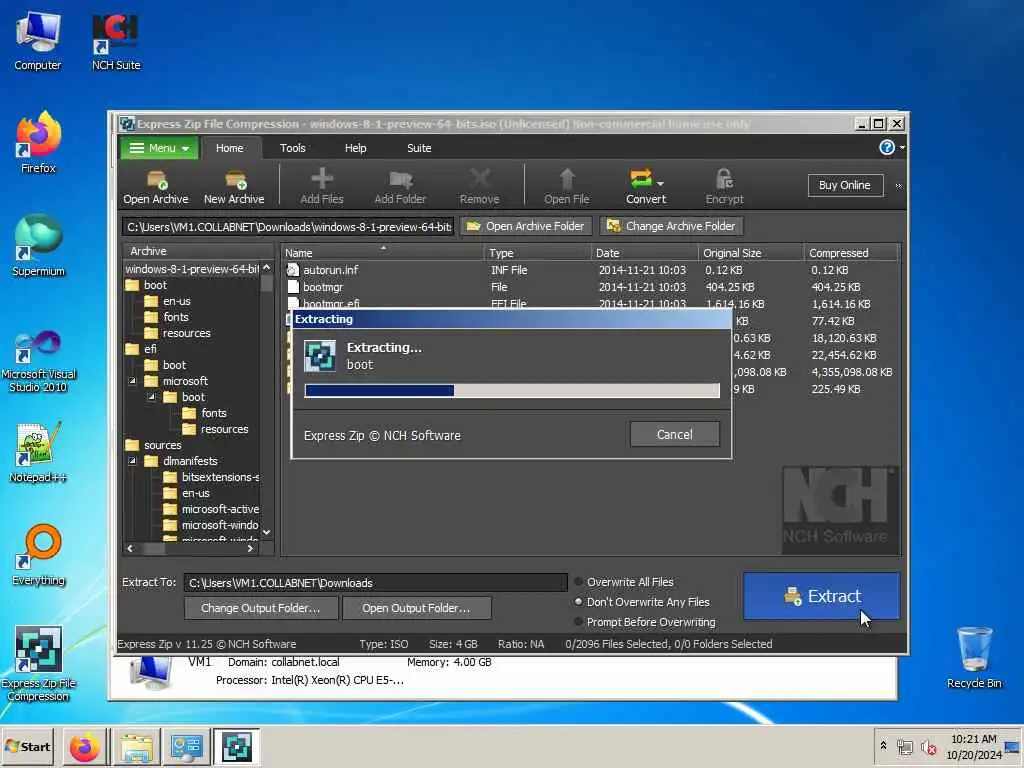Viewport: 1024px width, 768px height.
Task: Create a New Archive from toolbar
Action: click(234, 187)
